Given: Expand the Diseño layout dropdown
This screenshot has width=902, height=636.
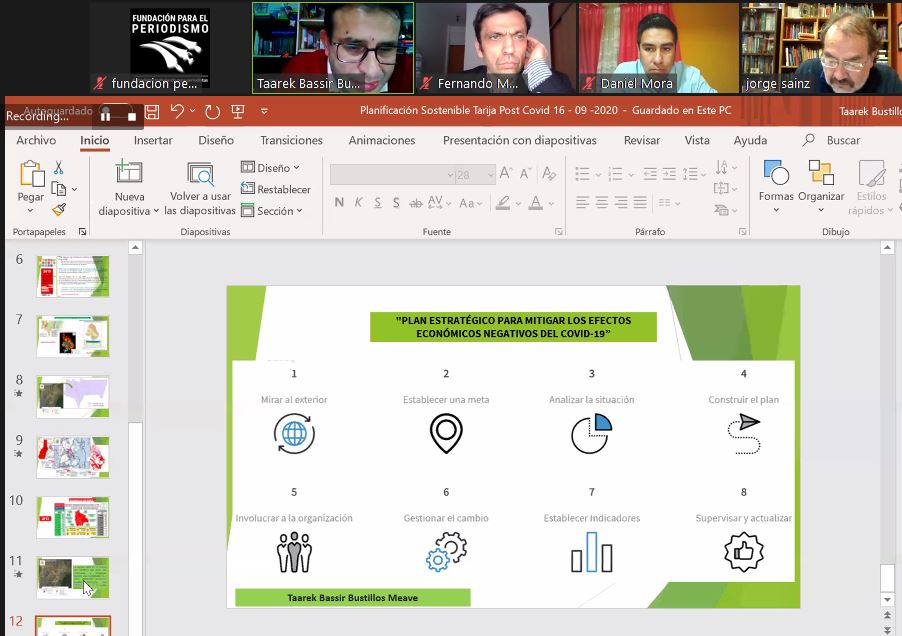Looking at the screenshot, I should [264, 168].
